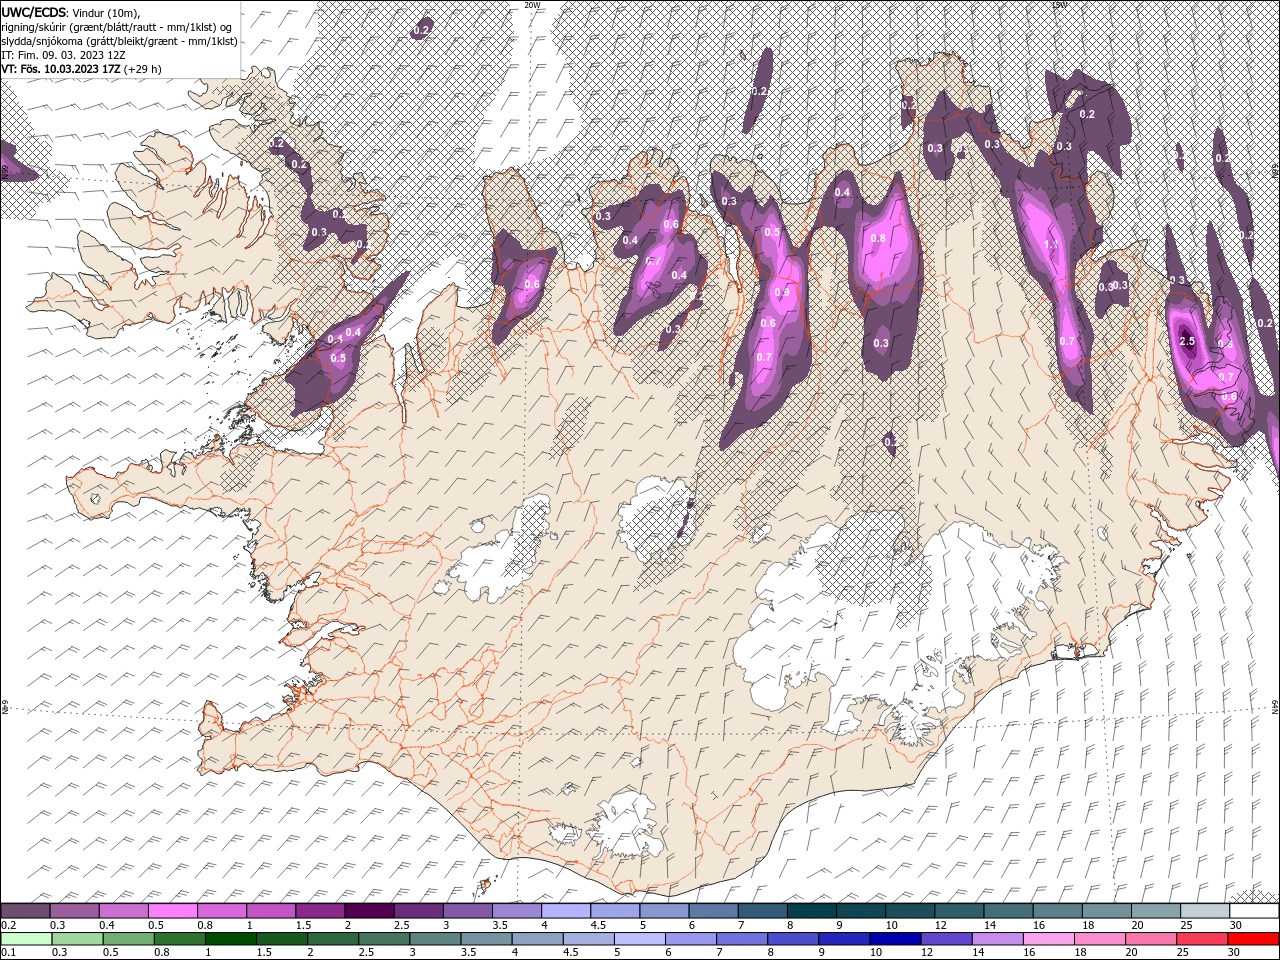Image resolution: width=1280 pixels, height=960 pixels.
Task: Click the light gray 25 legend swatch
Action: coord(1205,911)
